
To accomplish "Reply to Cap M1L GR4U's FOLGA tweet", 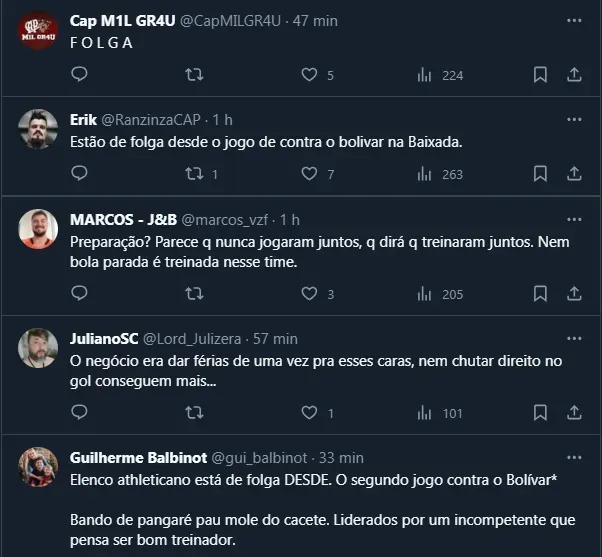I will (80, 74).
